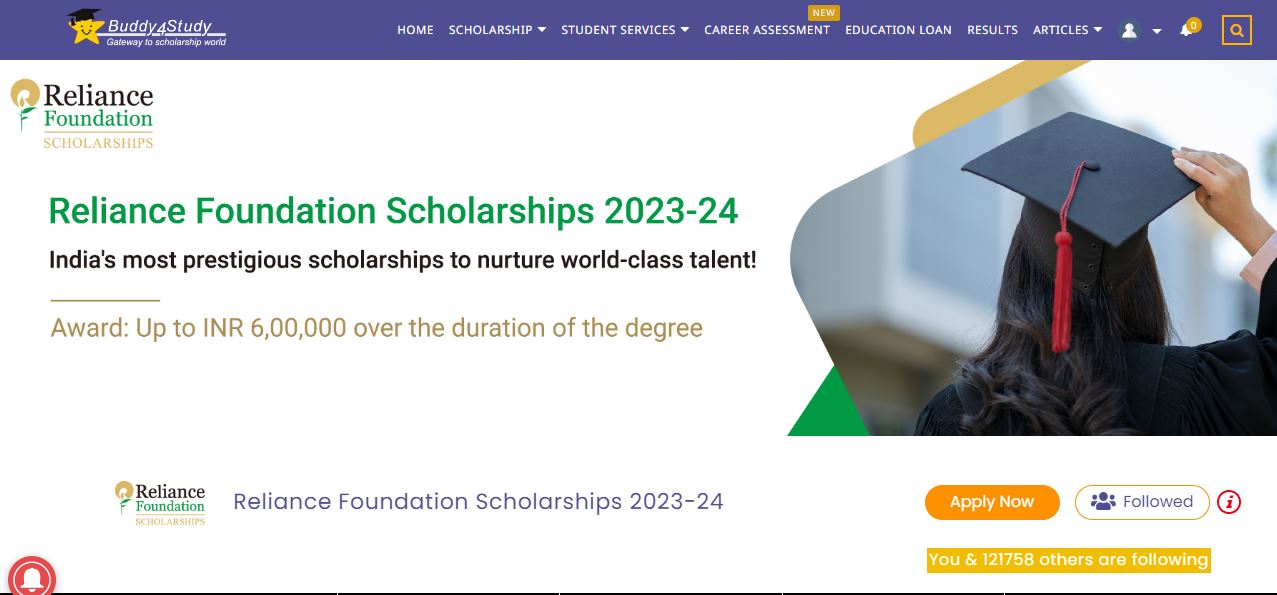Go to the Home menu item

[415, 30]
